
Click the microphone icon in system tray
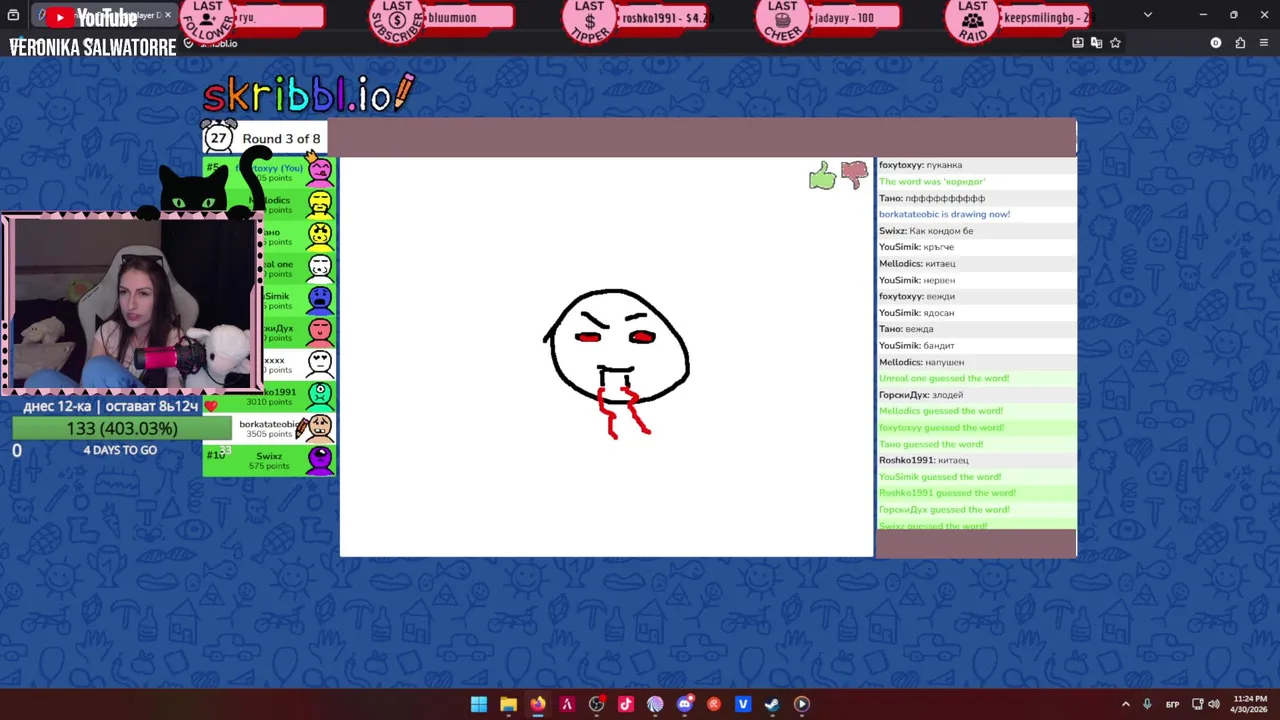1147,704
